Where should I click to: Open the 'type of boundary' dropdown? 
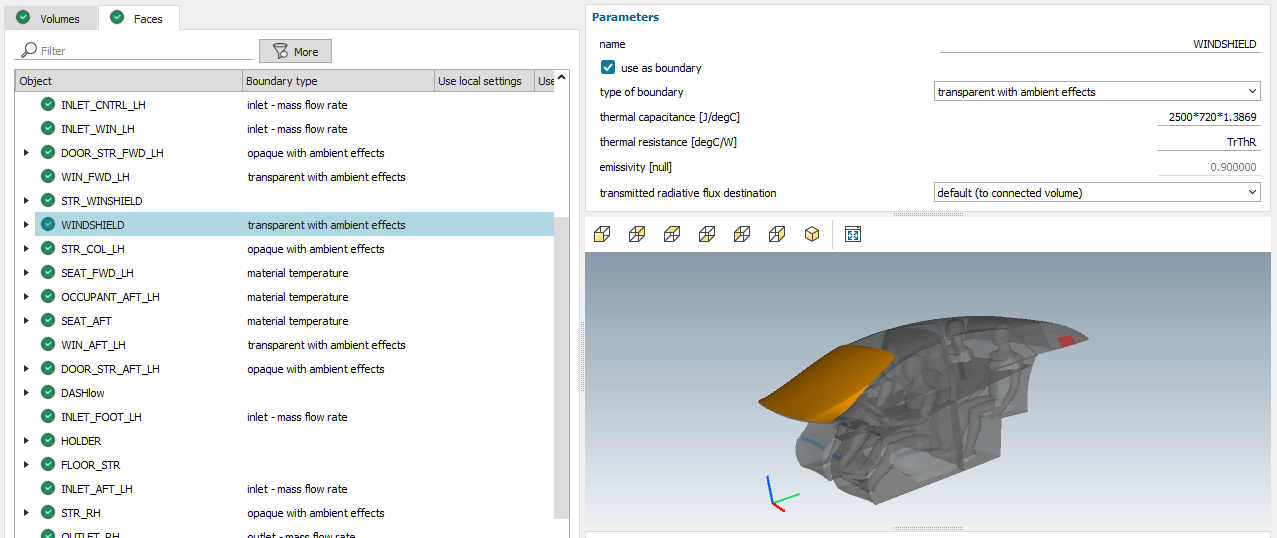(1096, 92)
